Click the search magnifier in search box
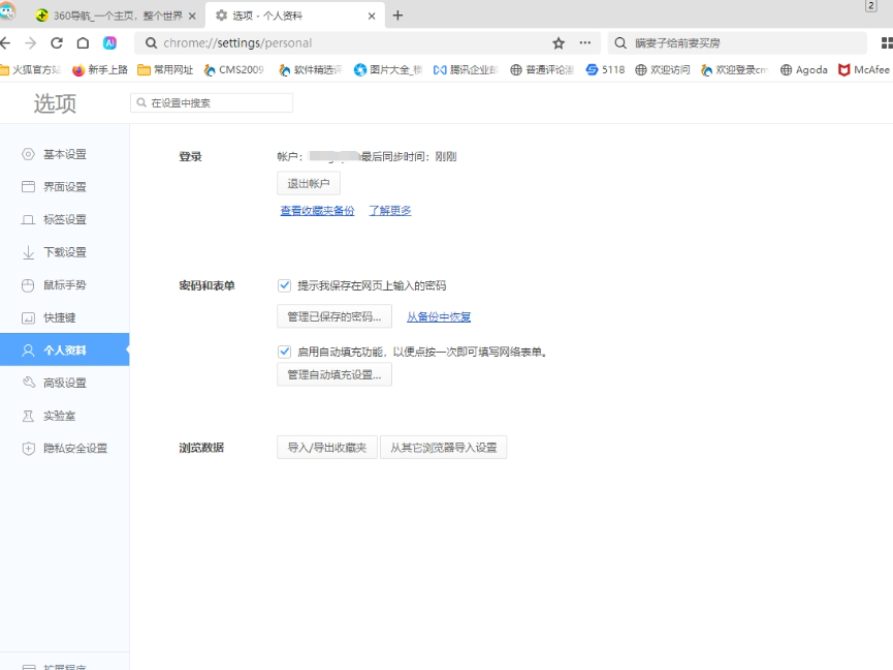The width and height of the screenshot is (893, 670). [x=621, y=43]
